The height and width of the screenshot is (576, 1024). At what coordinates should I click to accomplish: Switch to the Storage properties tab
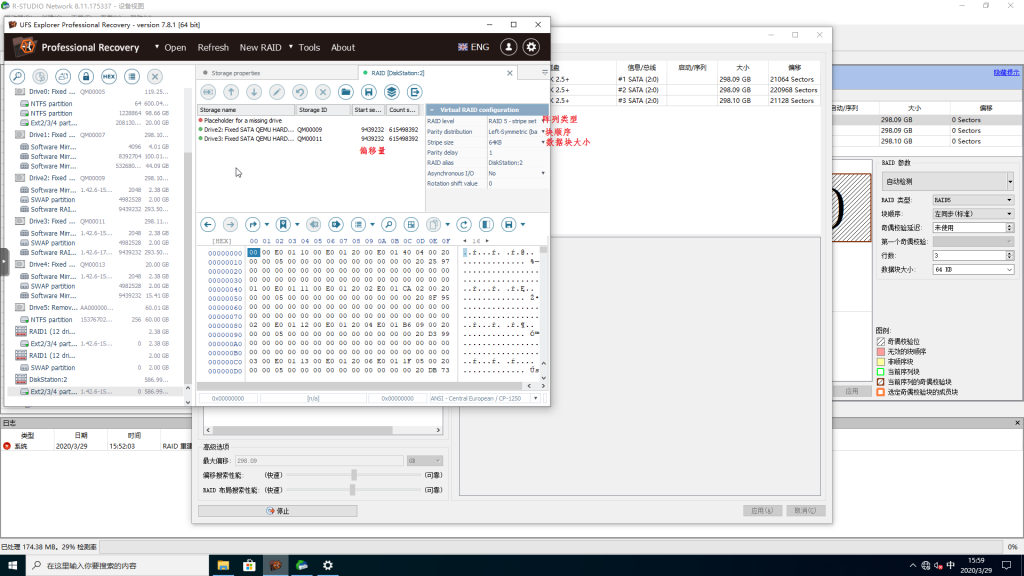(x=233, y=73)
